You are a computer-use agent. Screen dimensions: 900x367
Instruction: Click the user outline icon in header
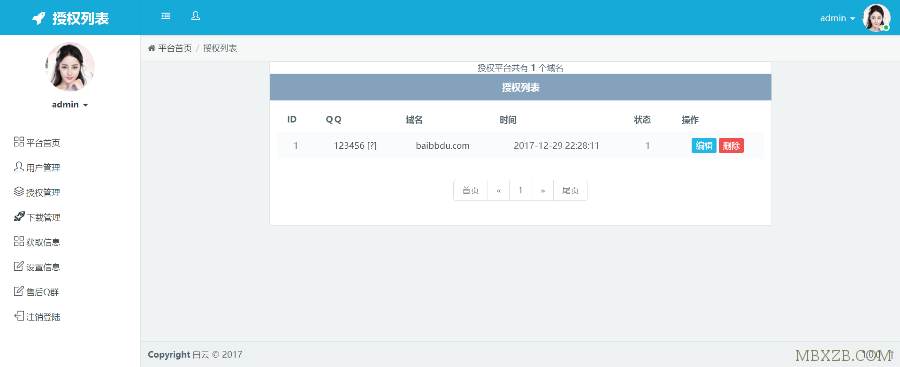pyautogui.click(x=195, y=16)
